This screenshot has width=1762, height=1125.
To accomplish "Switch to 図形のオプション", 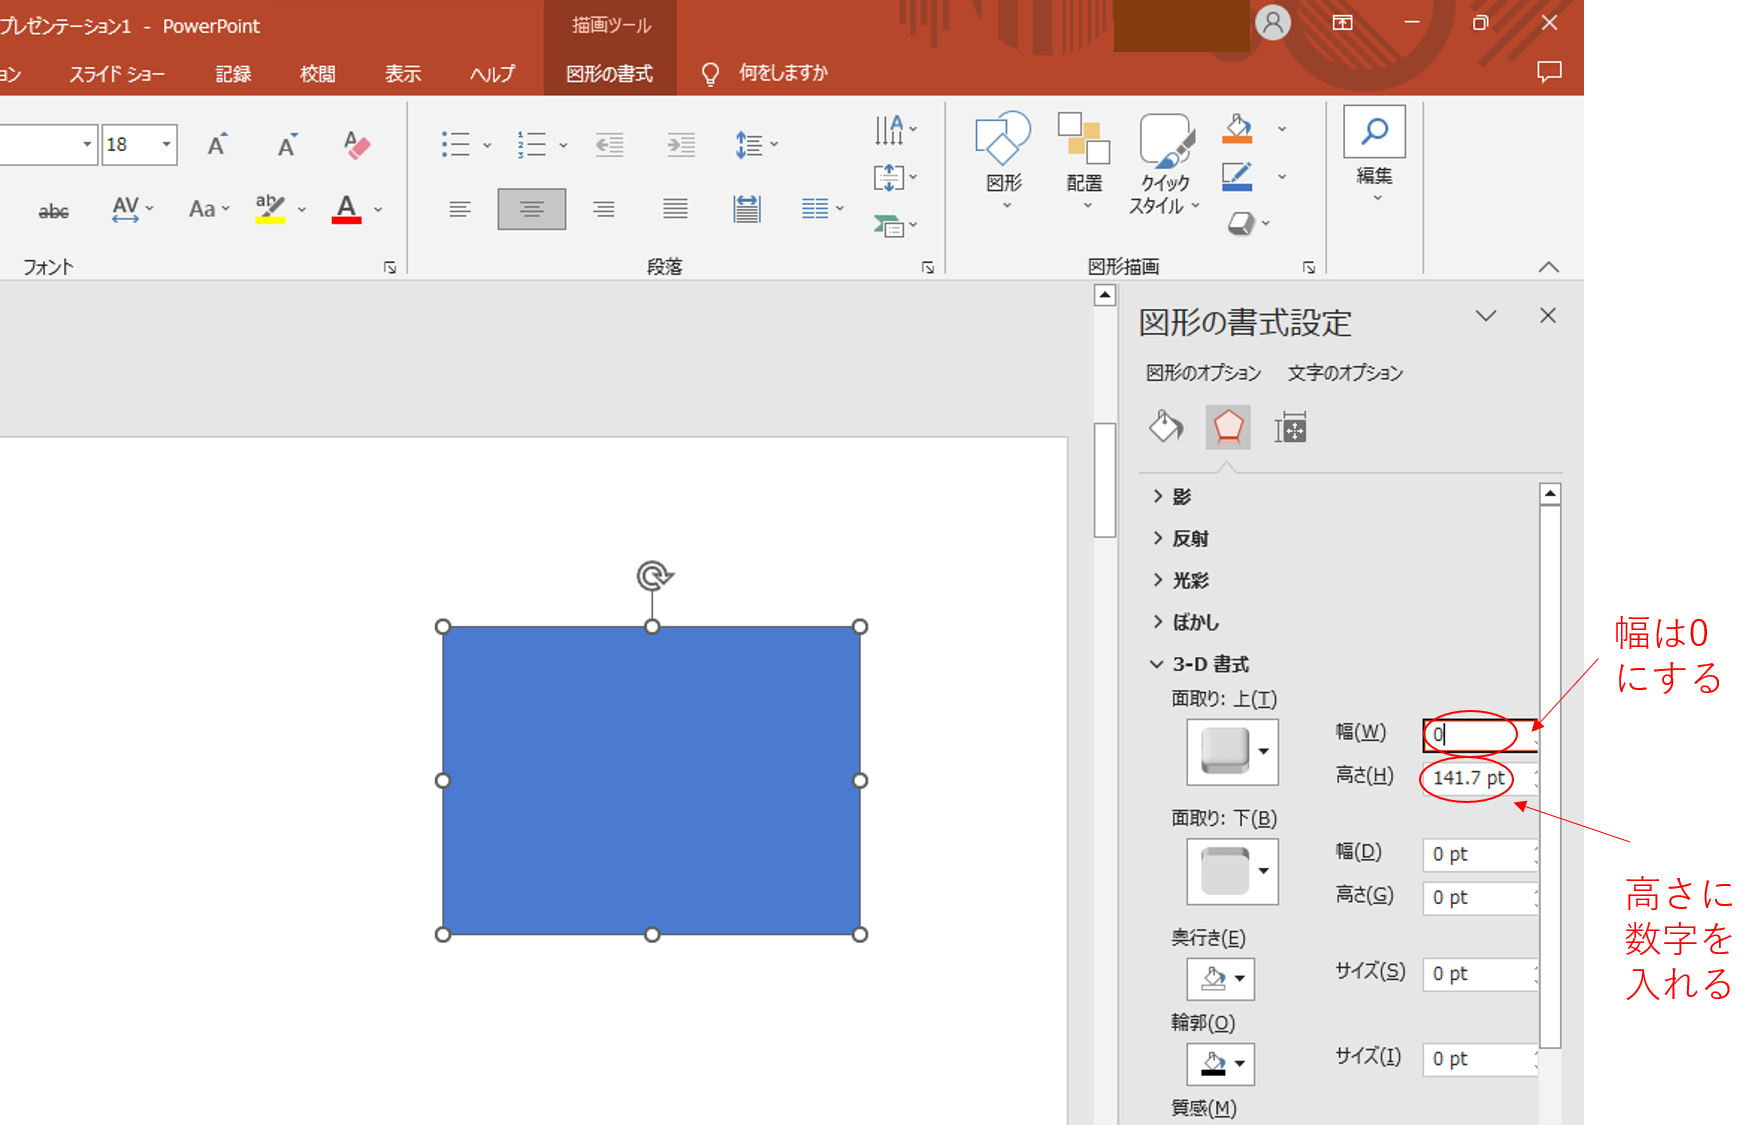I will (1203, 373).
